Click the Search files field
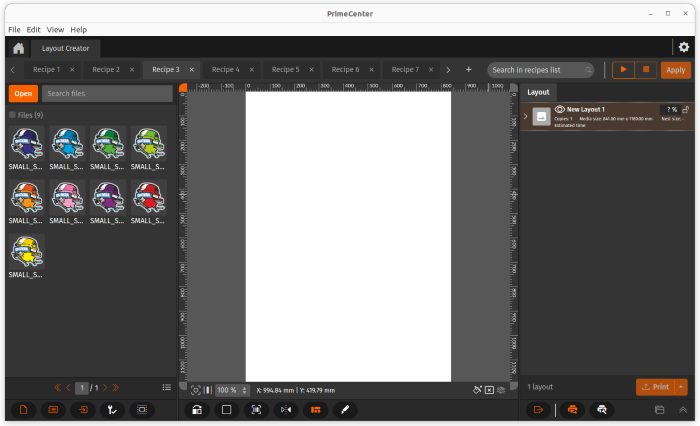The width and height of the screenshot is (700, 426). tap(107, 93)
